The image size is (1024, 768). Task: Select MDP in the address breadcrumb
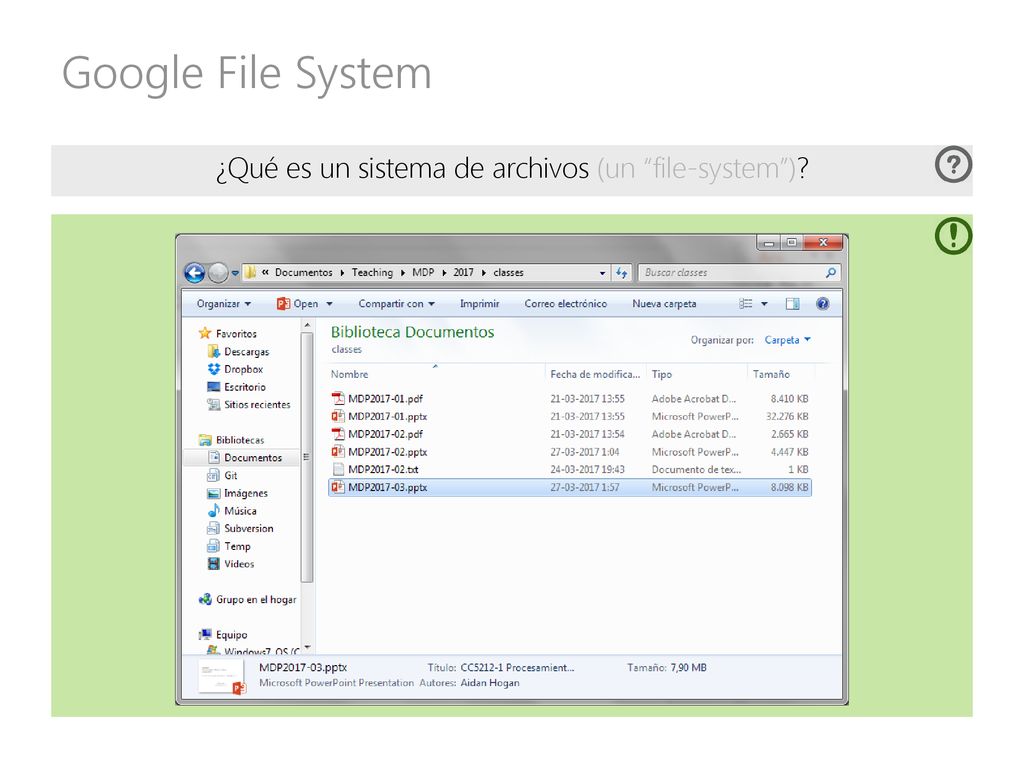click(x=423, y=272)
